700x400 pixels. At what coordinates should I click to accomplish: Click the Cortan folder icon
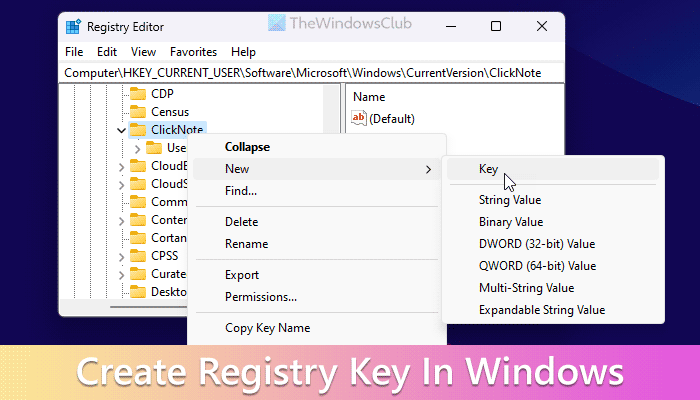138,238
